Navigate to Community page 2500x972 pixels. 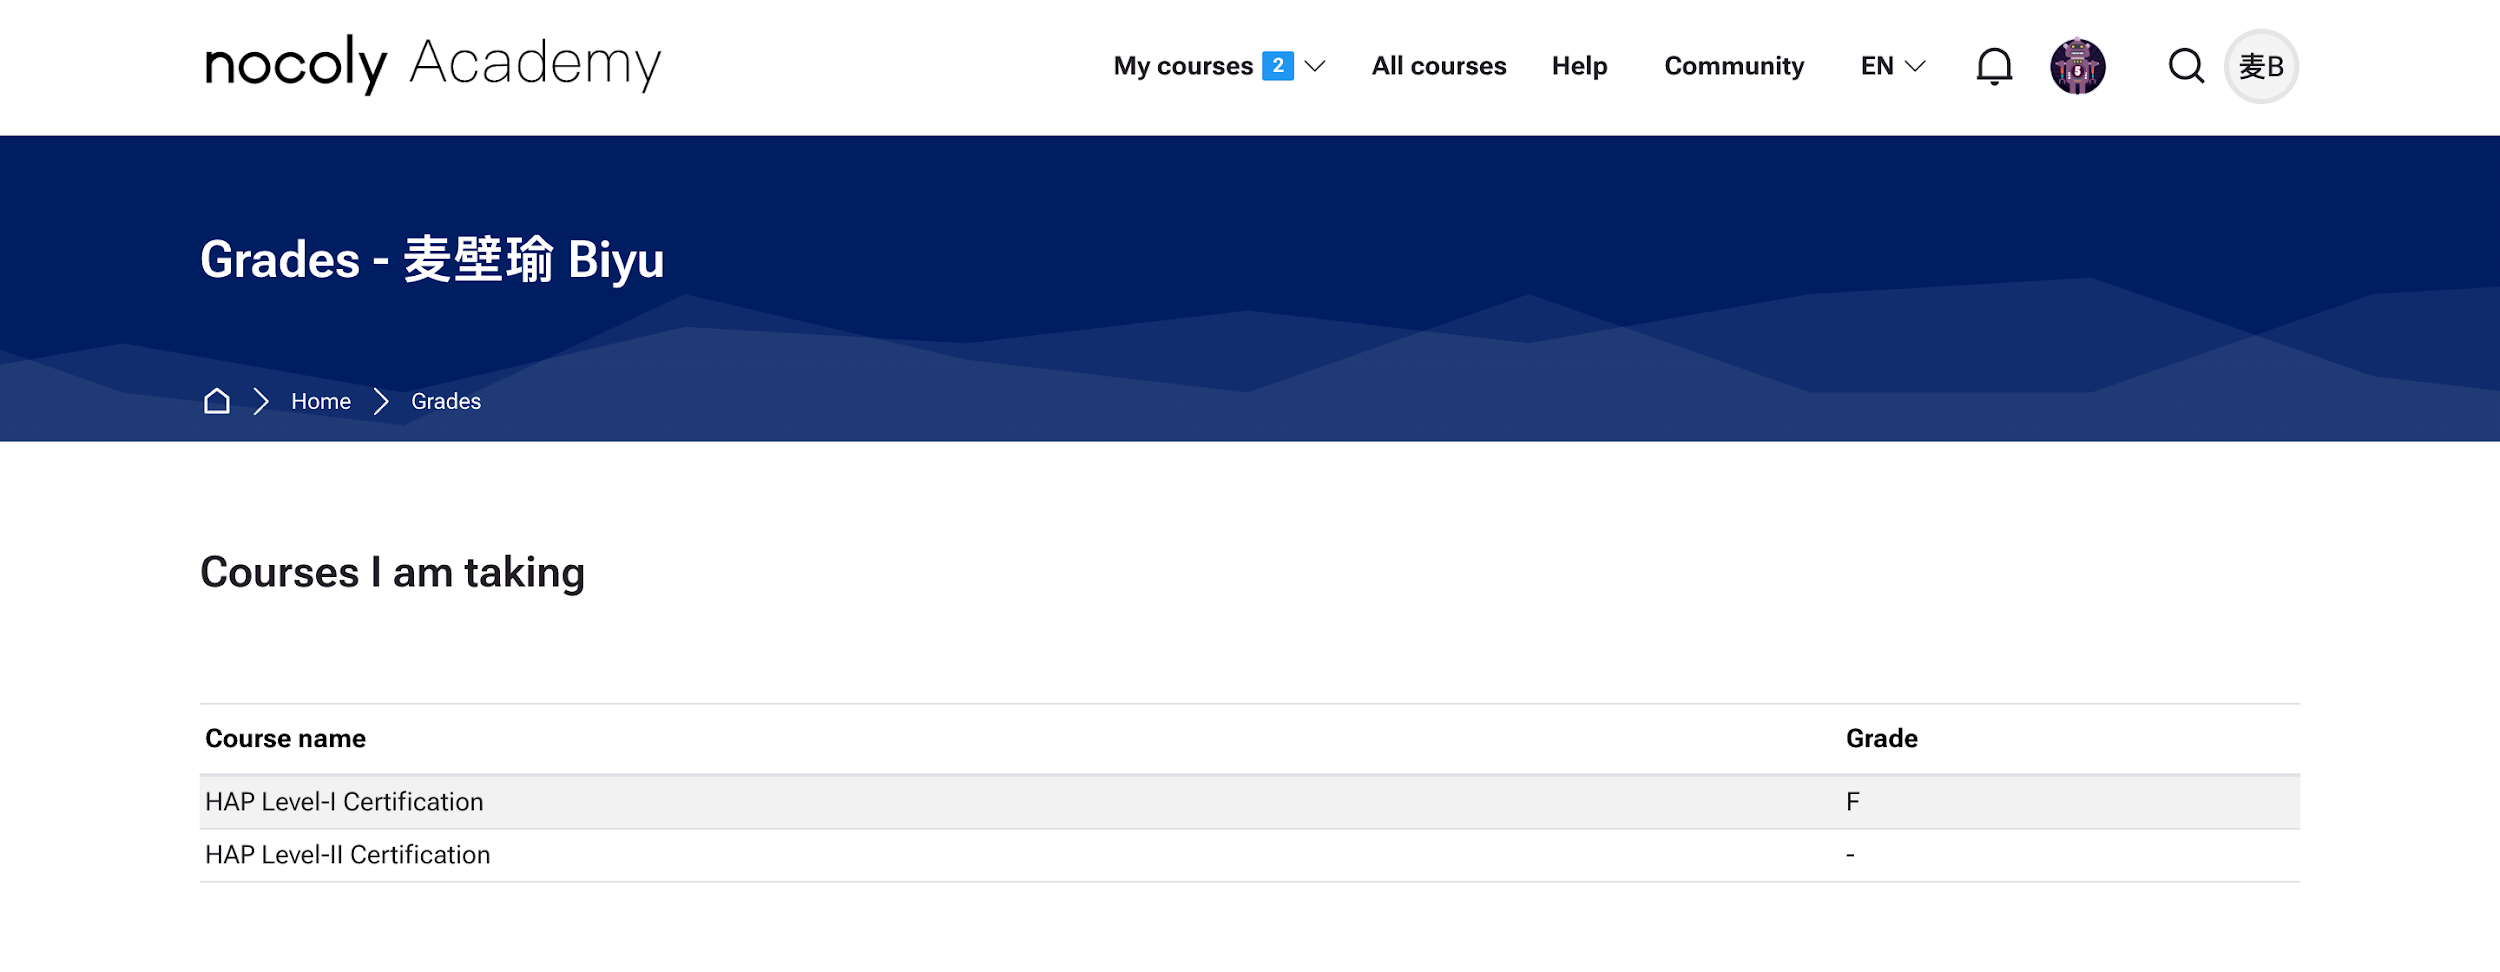coord(1734,66)
